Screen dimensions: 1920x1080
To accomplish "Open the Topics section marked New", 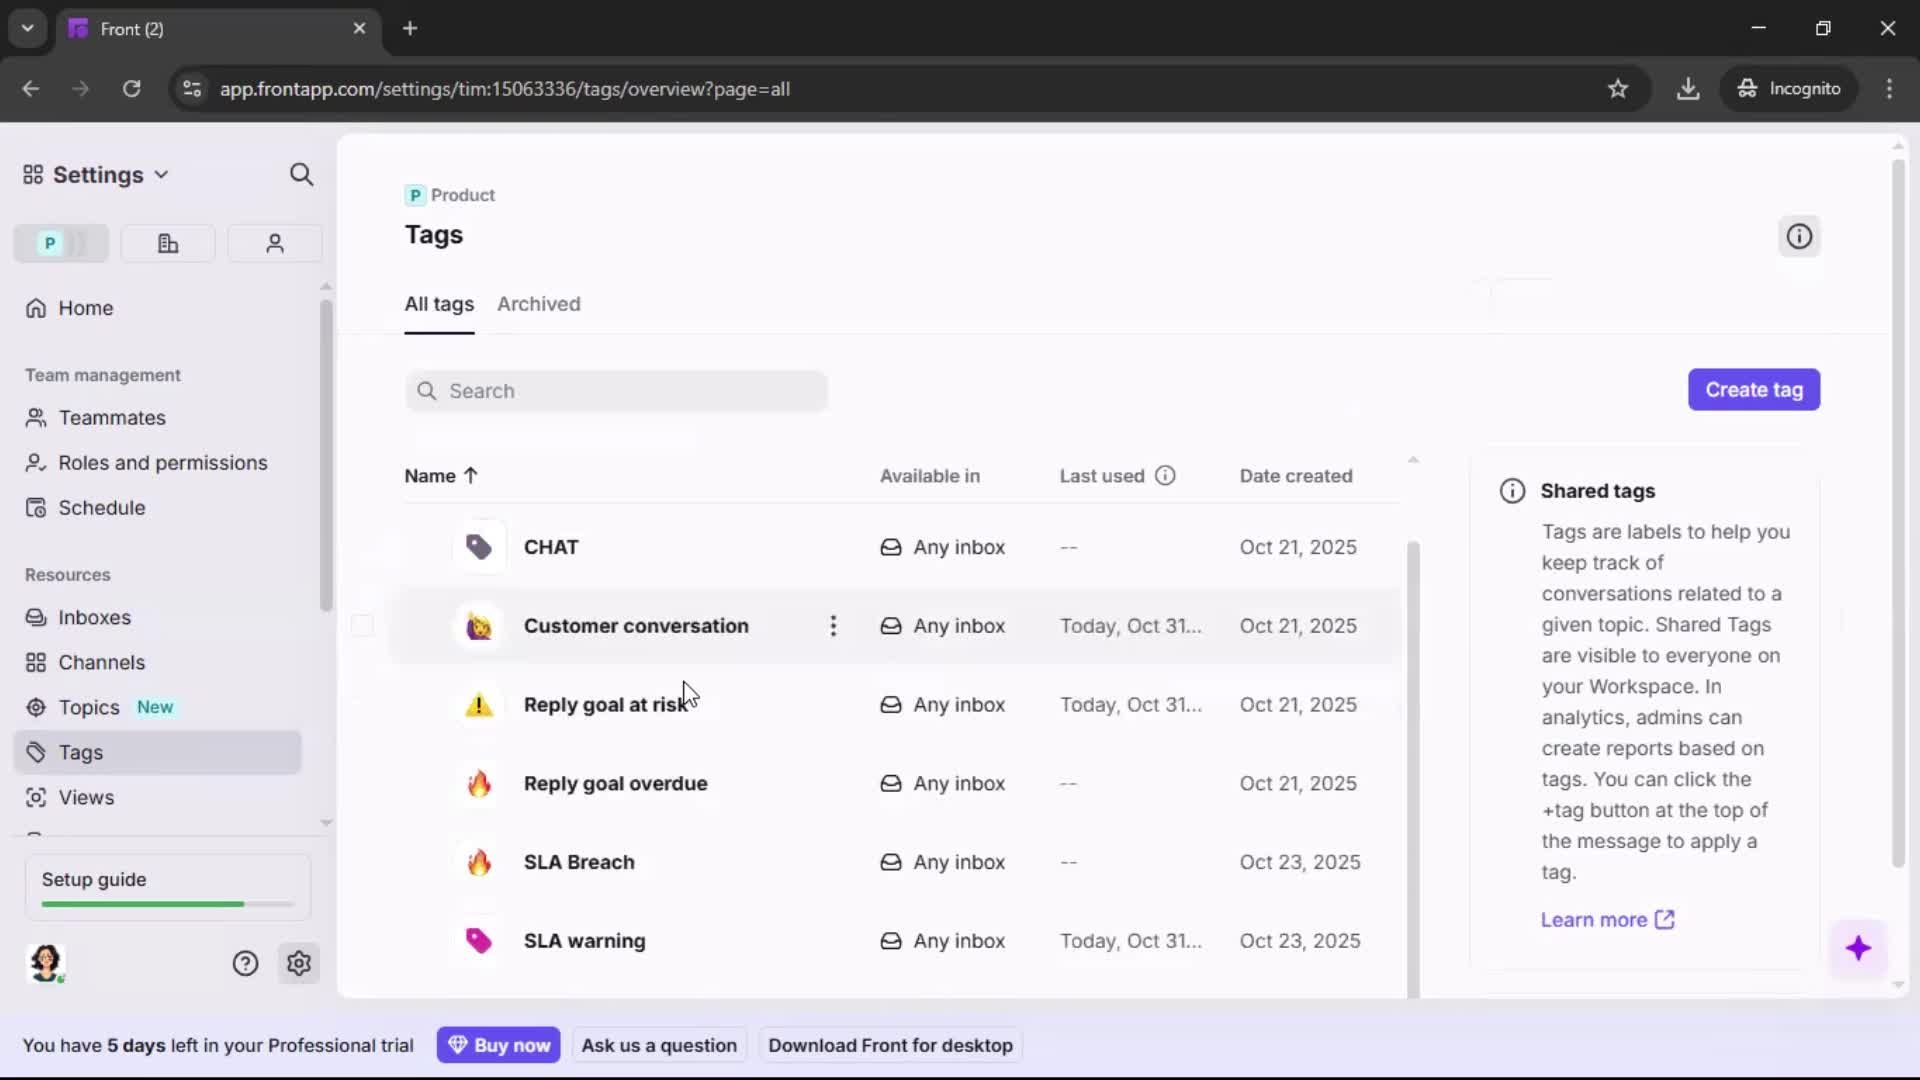I will (x=88, y=707).
